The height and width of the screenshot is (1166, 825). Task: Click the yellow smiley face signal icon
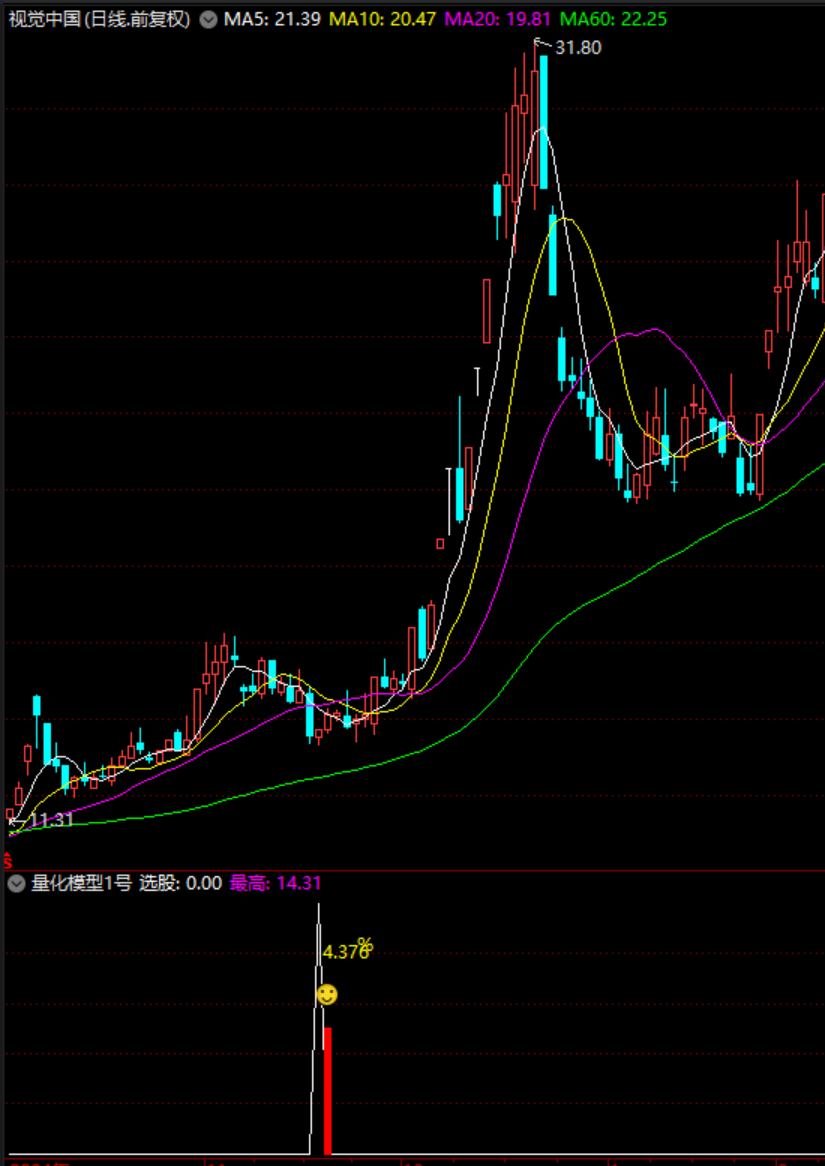[x=327, y=995]
